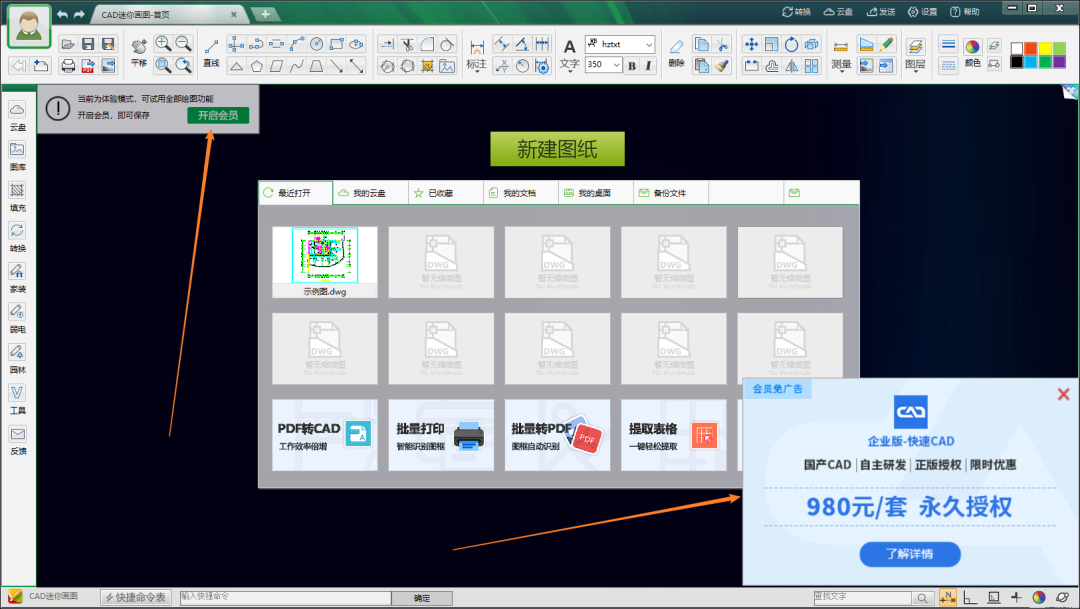Add a new tab with plus button
The width and height of the screenshot is (1080, 609).
click(265, 14)
